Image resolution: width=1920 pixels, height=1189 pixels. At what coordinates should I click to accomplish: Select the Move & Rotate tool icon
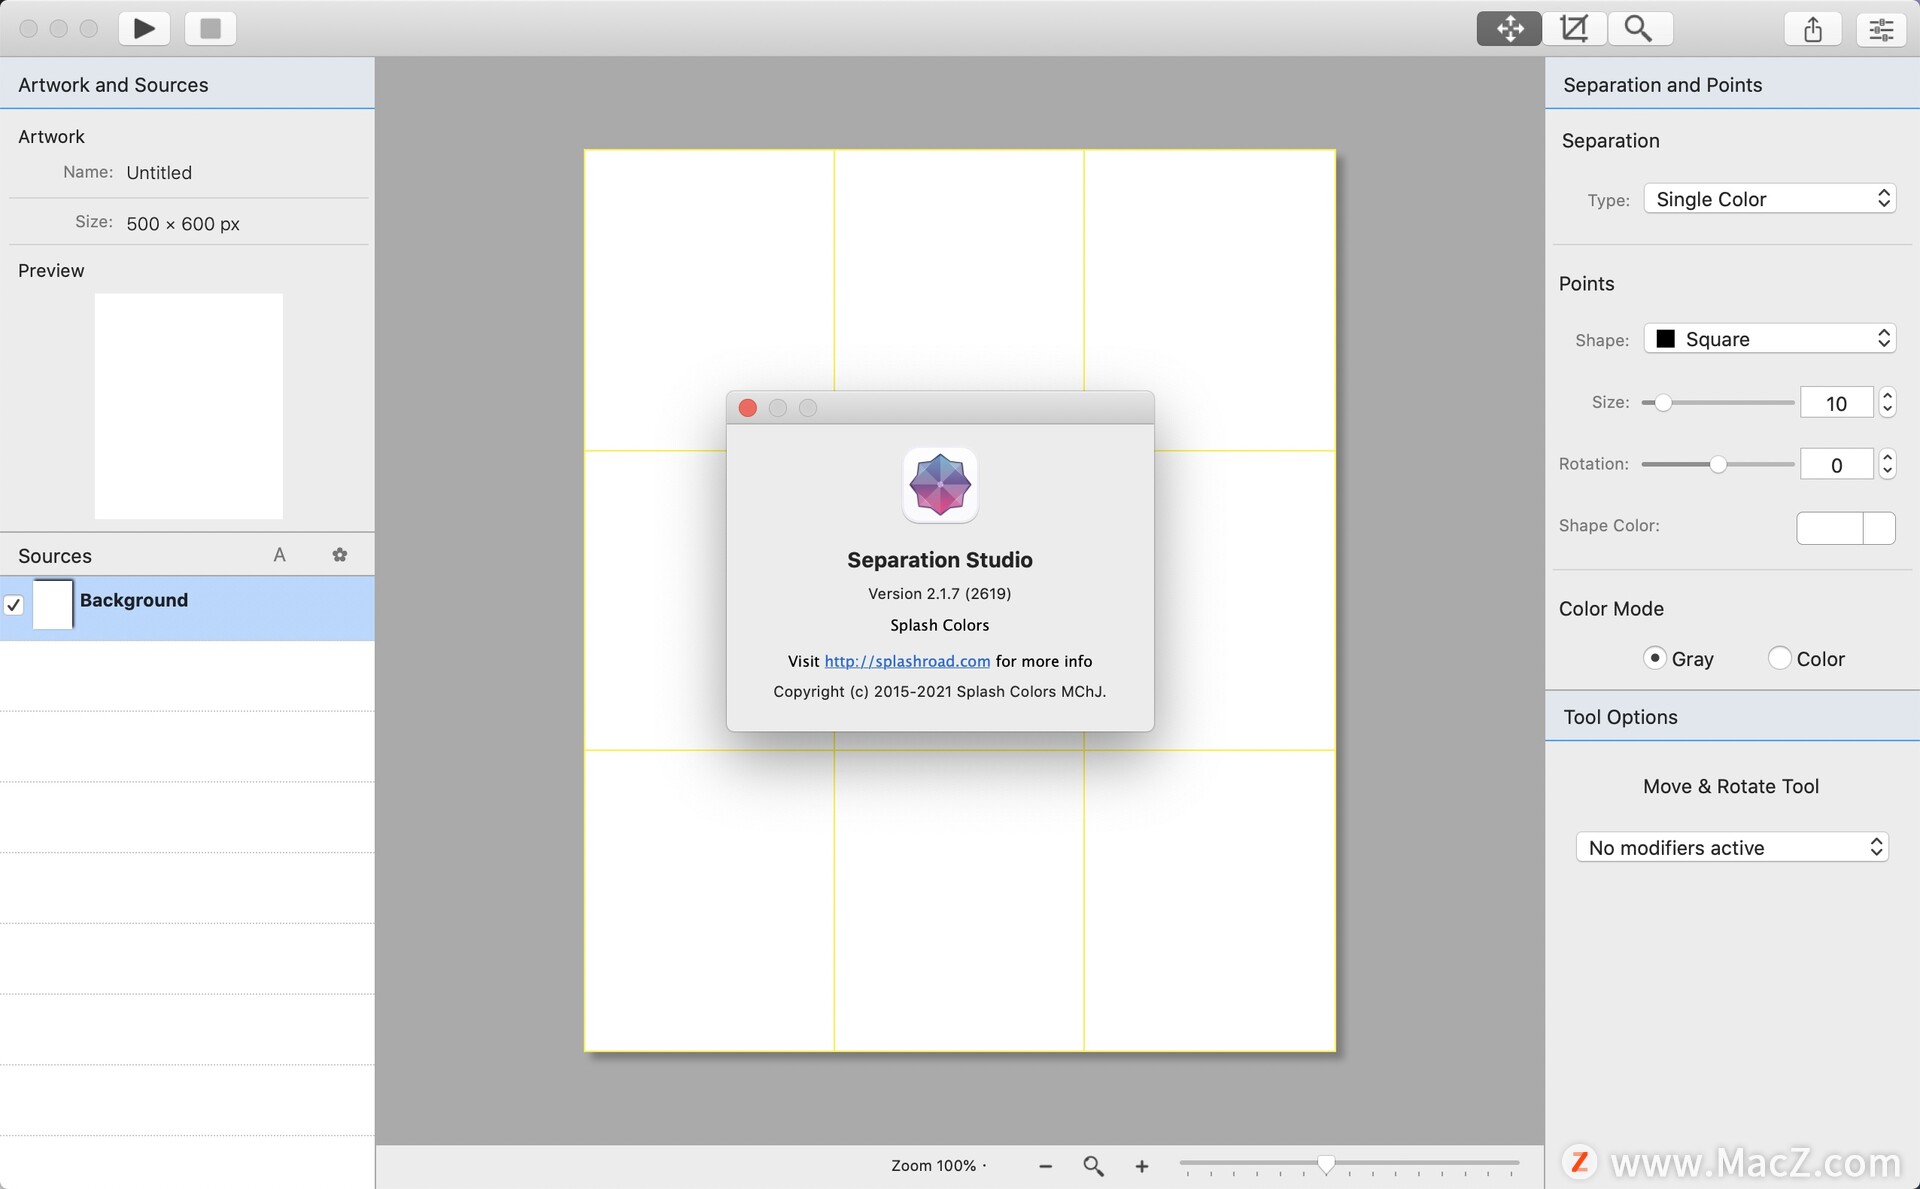coord(1508,28)
